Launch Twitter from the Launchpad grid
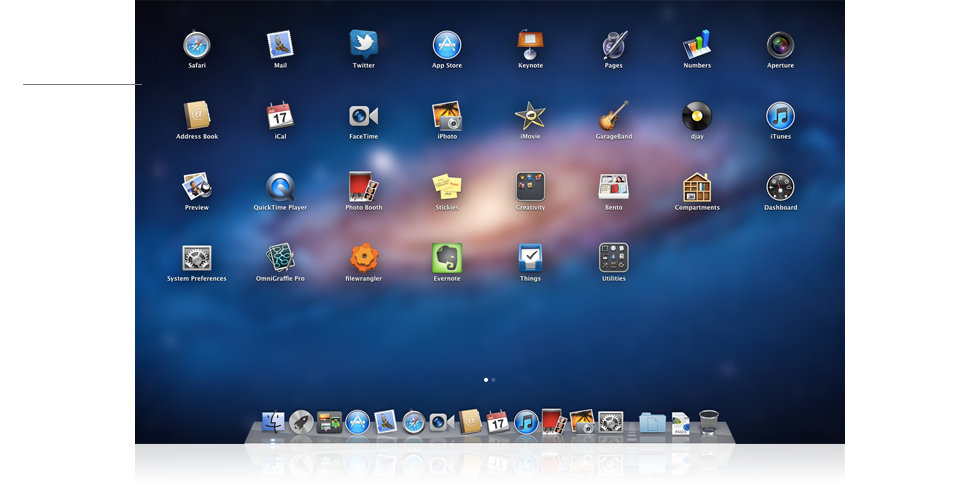Image resolution: width=980 pixels, height=485 pixels. pyautogui.click(x=363, y=45)
